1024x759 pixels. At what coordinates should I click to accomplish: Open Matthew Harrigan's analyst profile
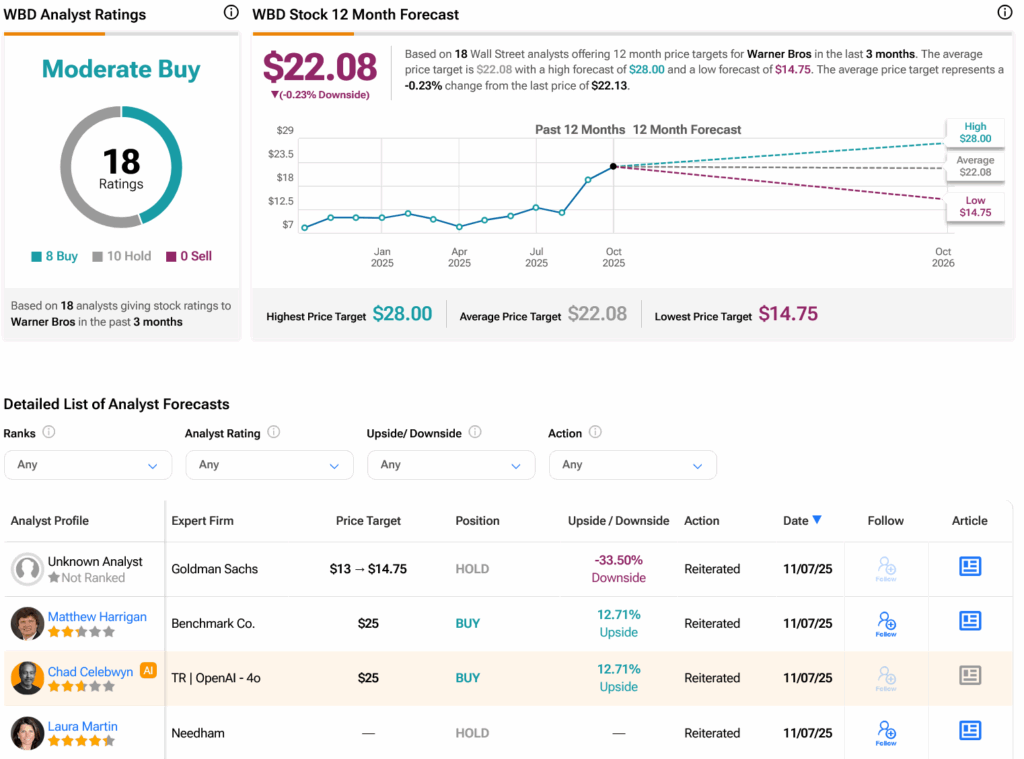click(97, 617)
